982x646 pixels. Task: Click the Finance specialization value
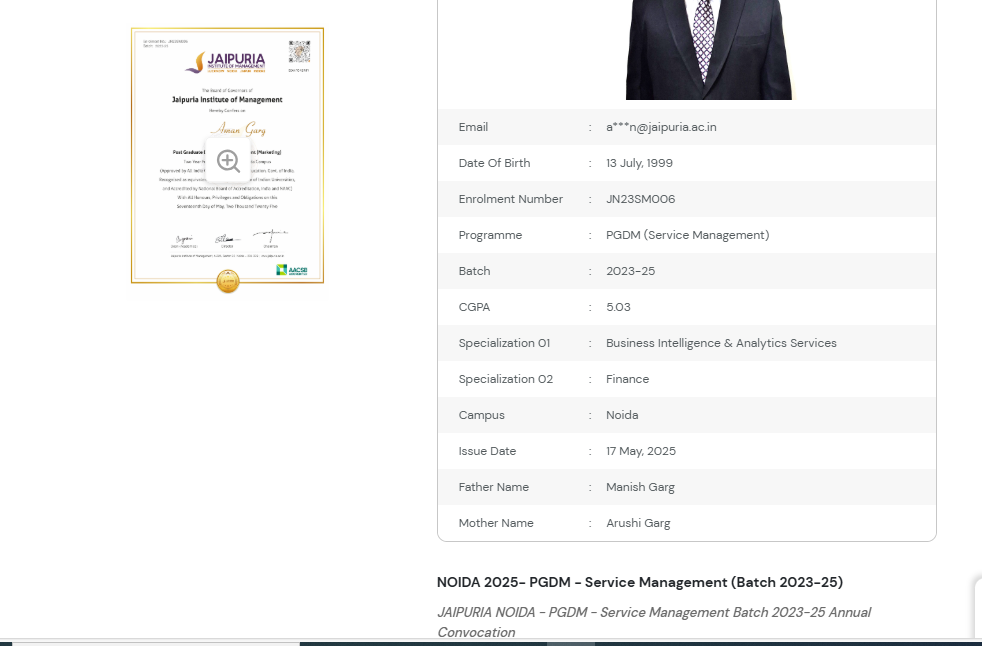pos(627,379)
